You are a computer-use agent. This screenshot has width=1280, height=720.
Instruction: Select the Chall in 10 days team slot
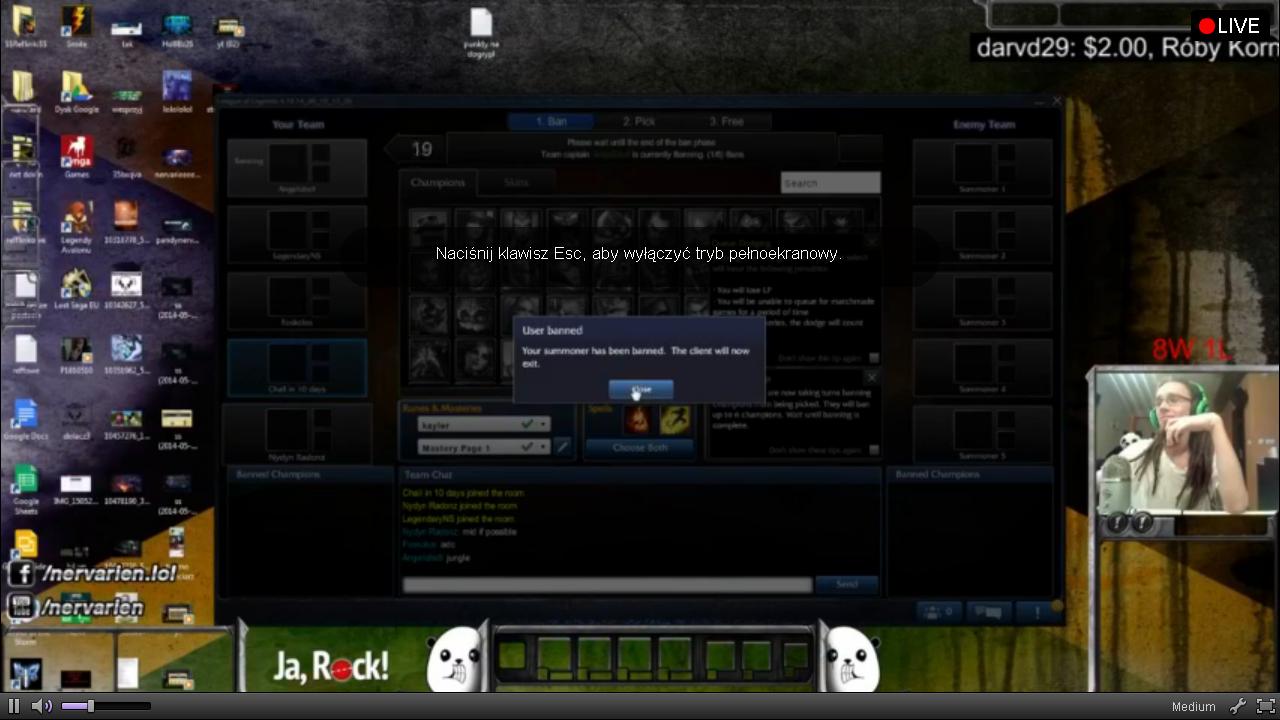(x=297, y=368)
